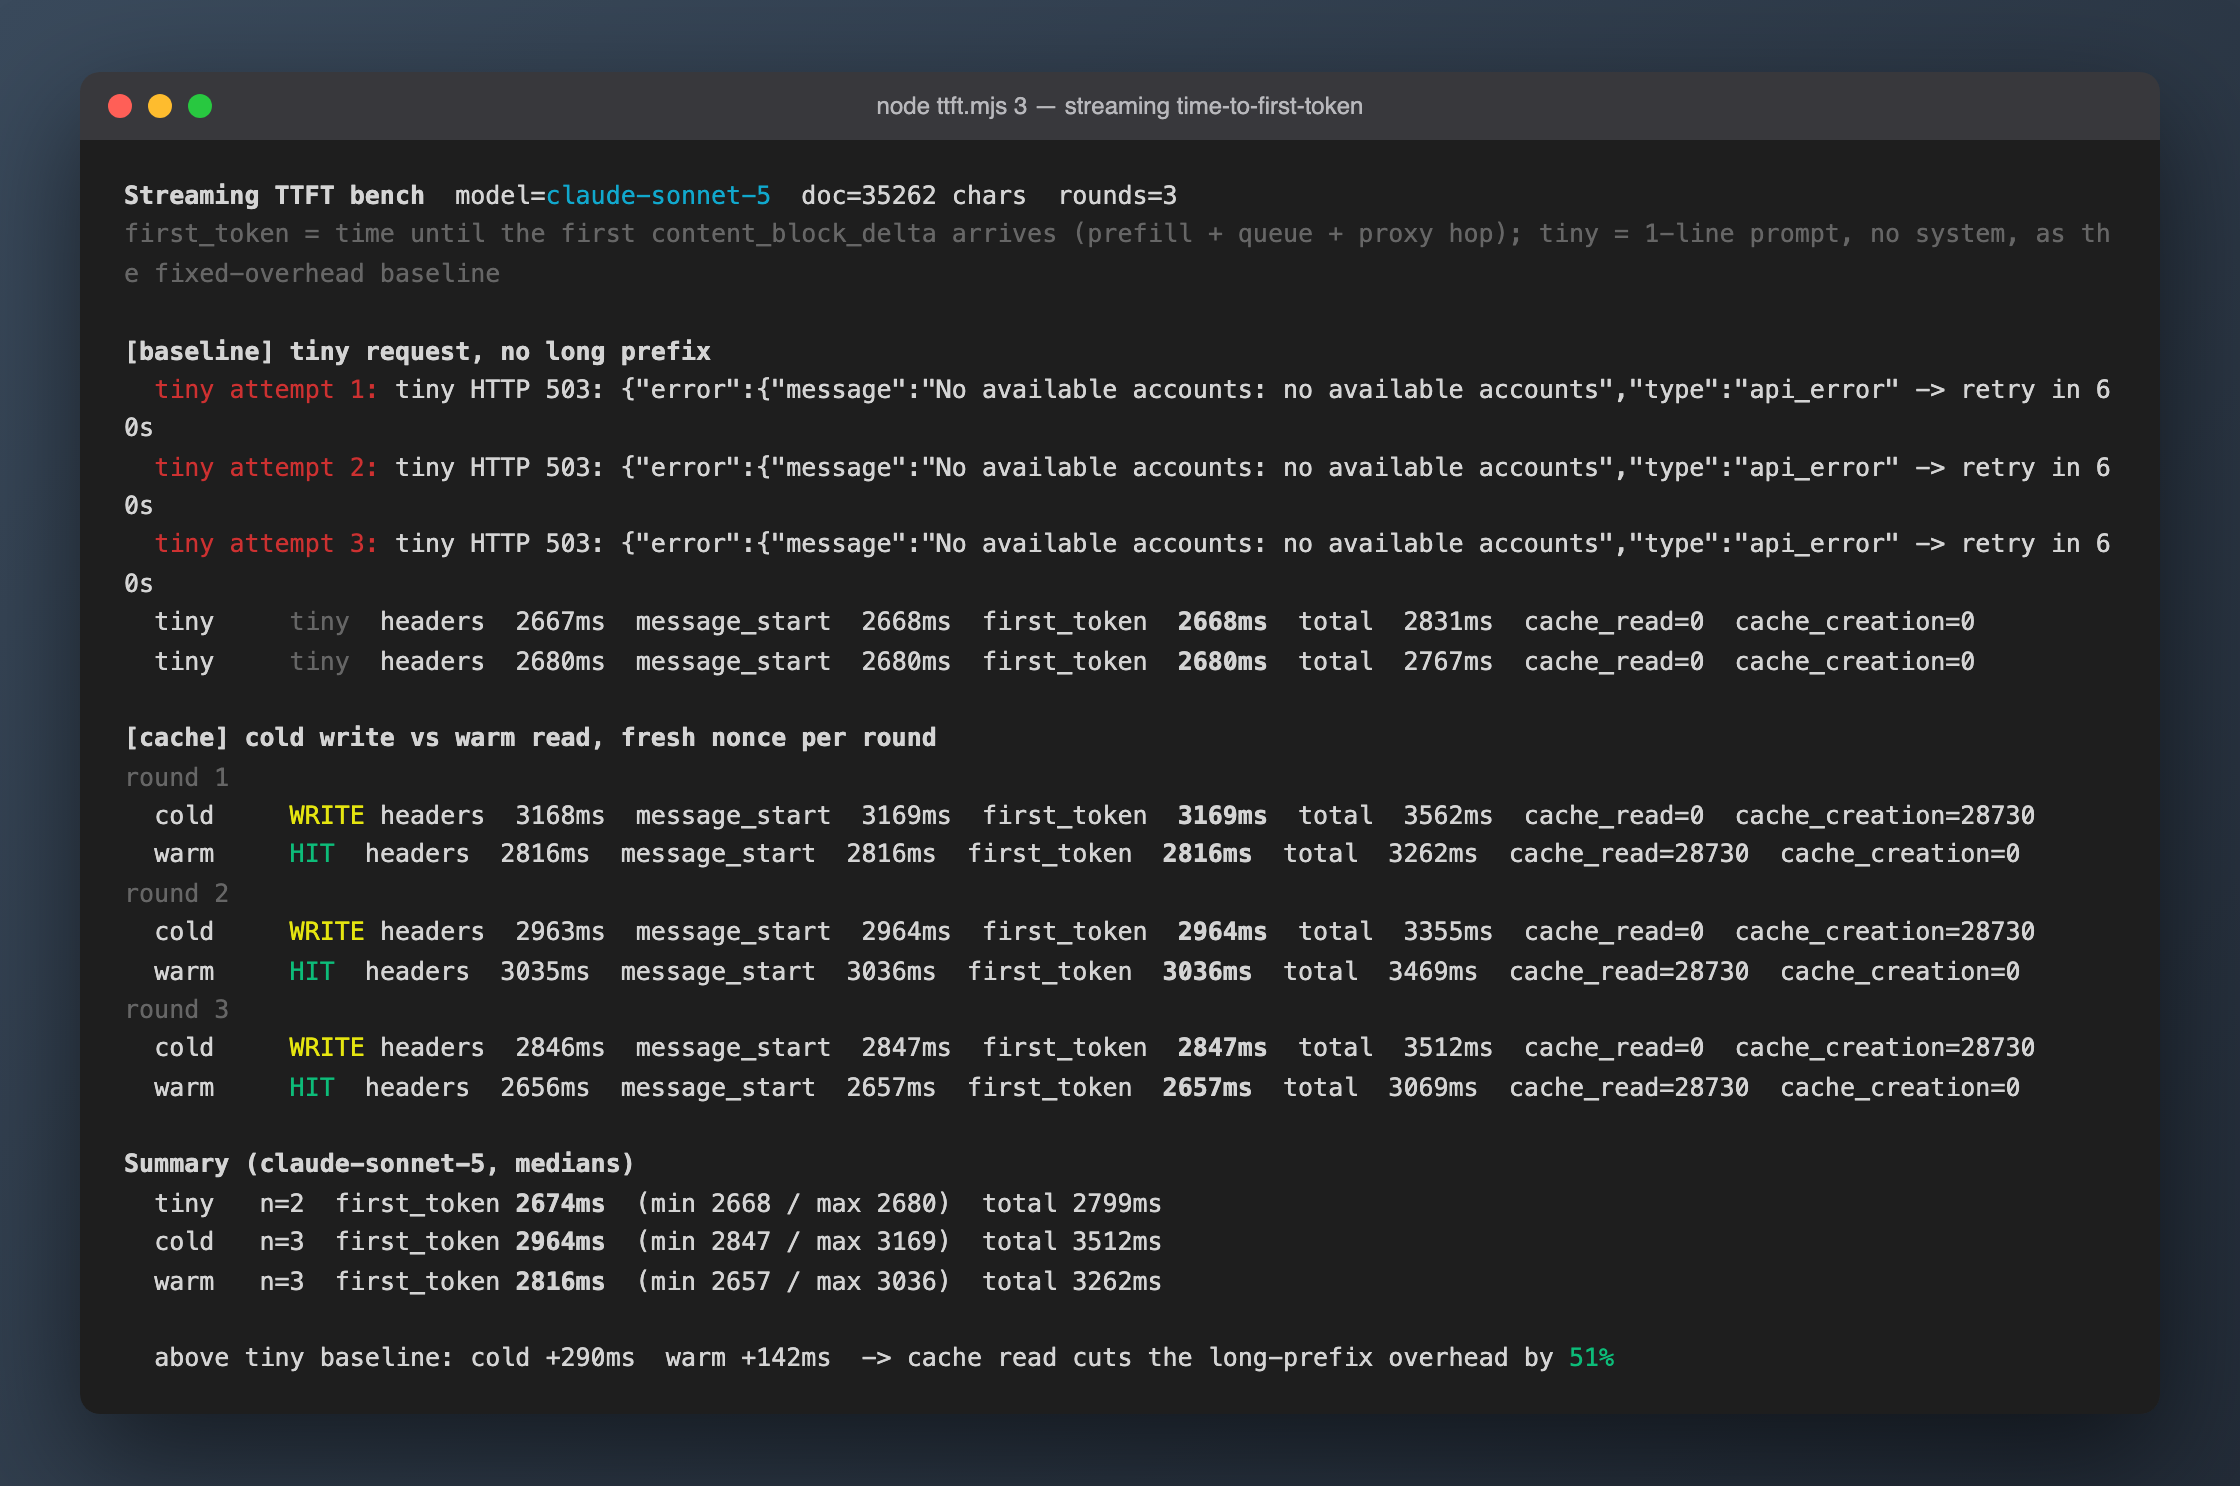Click the red 'tiny attempt 2:' label
This screenshot has height=1486, width=2240.
click(266, 467)
